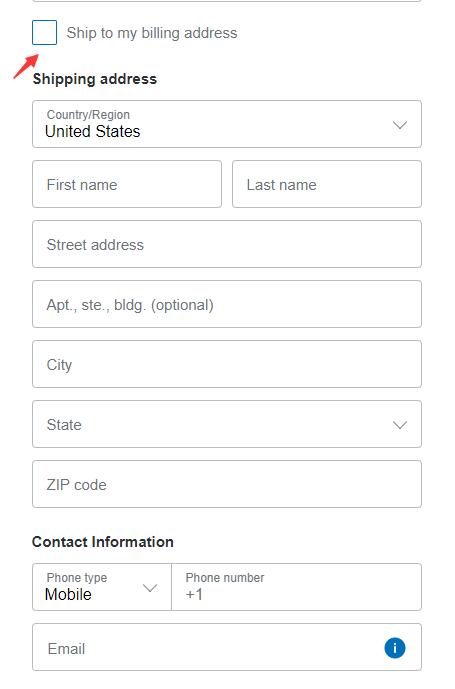Focus the First name input field
455x689 pixels.
pyautogui.click(x=127, y=184)
